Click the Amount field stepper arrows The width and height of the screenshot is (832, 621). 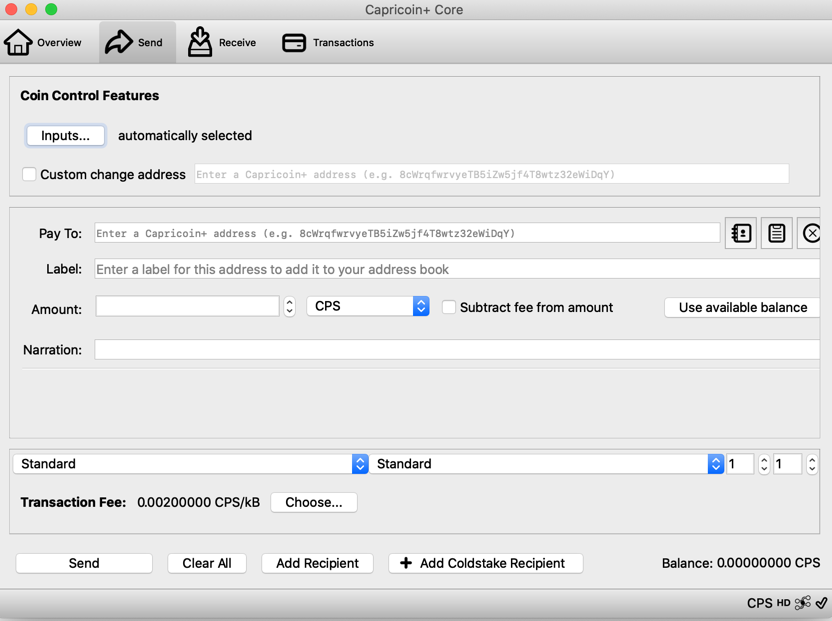click(x=289, y=306)
